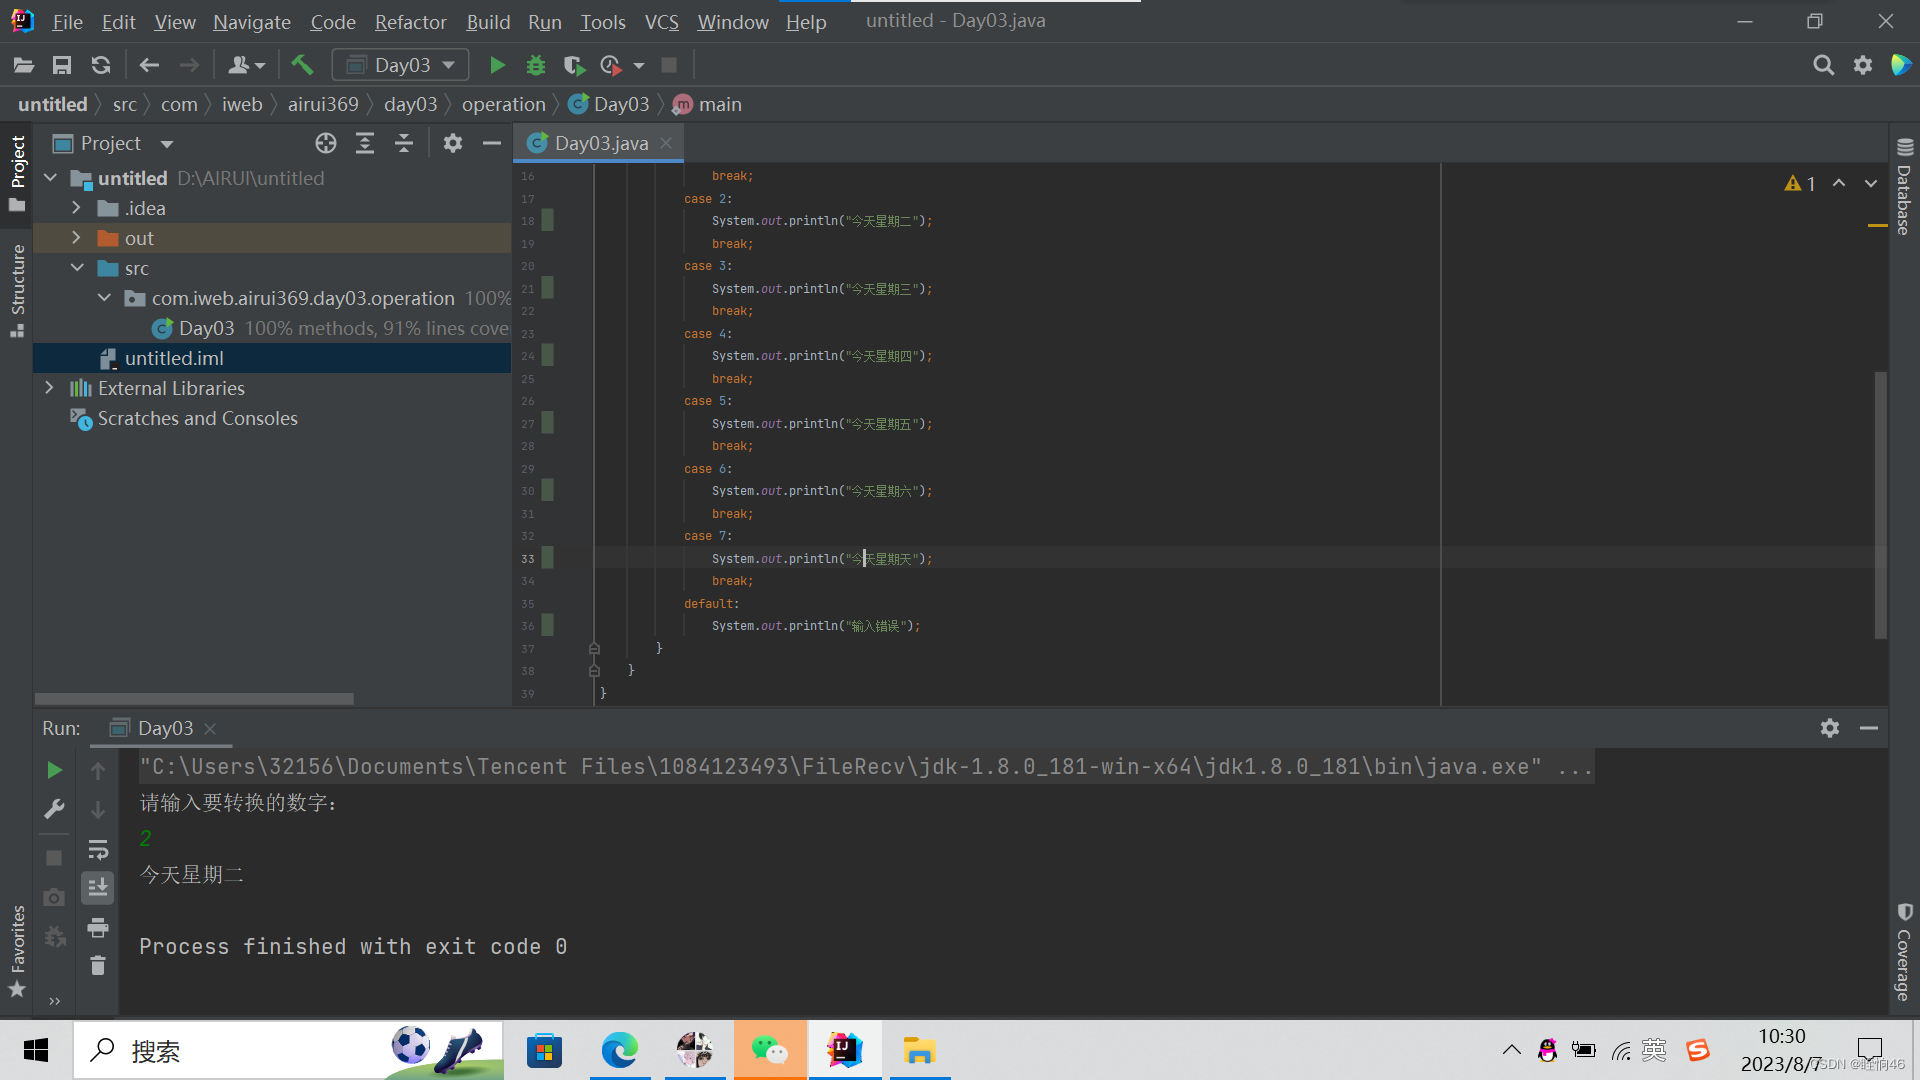
Task: Collapse the src folder in tree
Action: 77,268
